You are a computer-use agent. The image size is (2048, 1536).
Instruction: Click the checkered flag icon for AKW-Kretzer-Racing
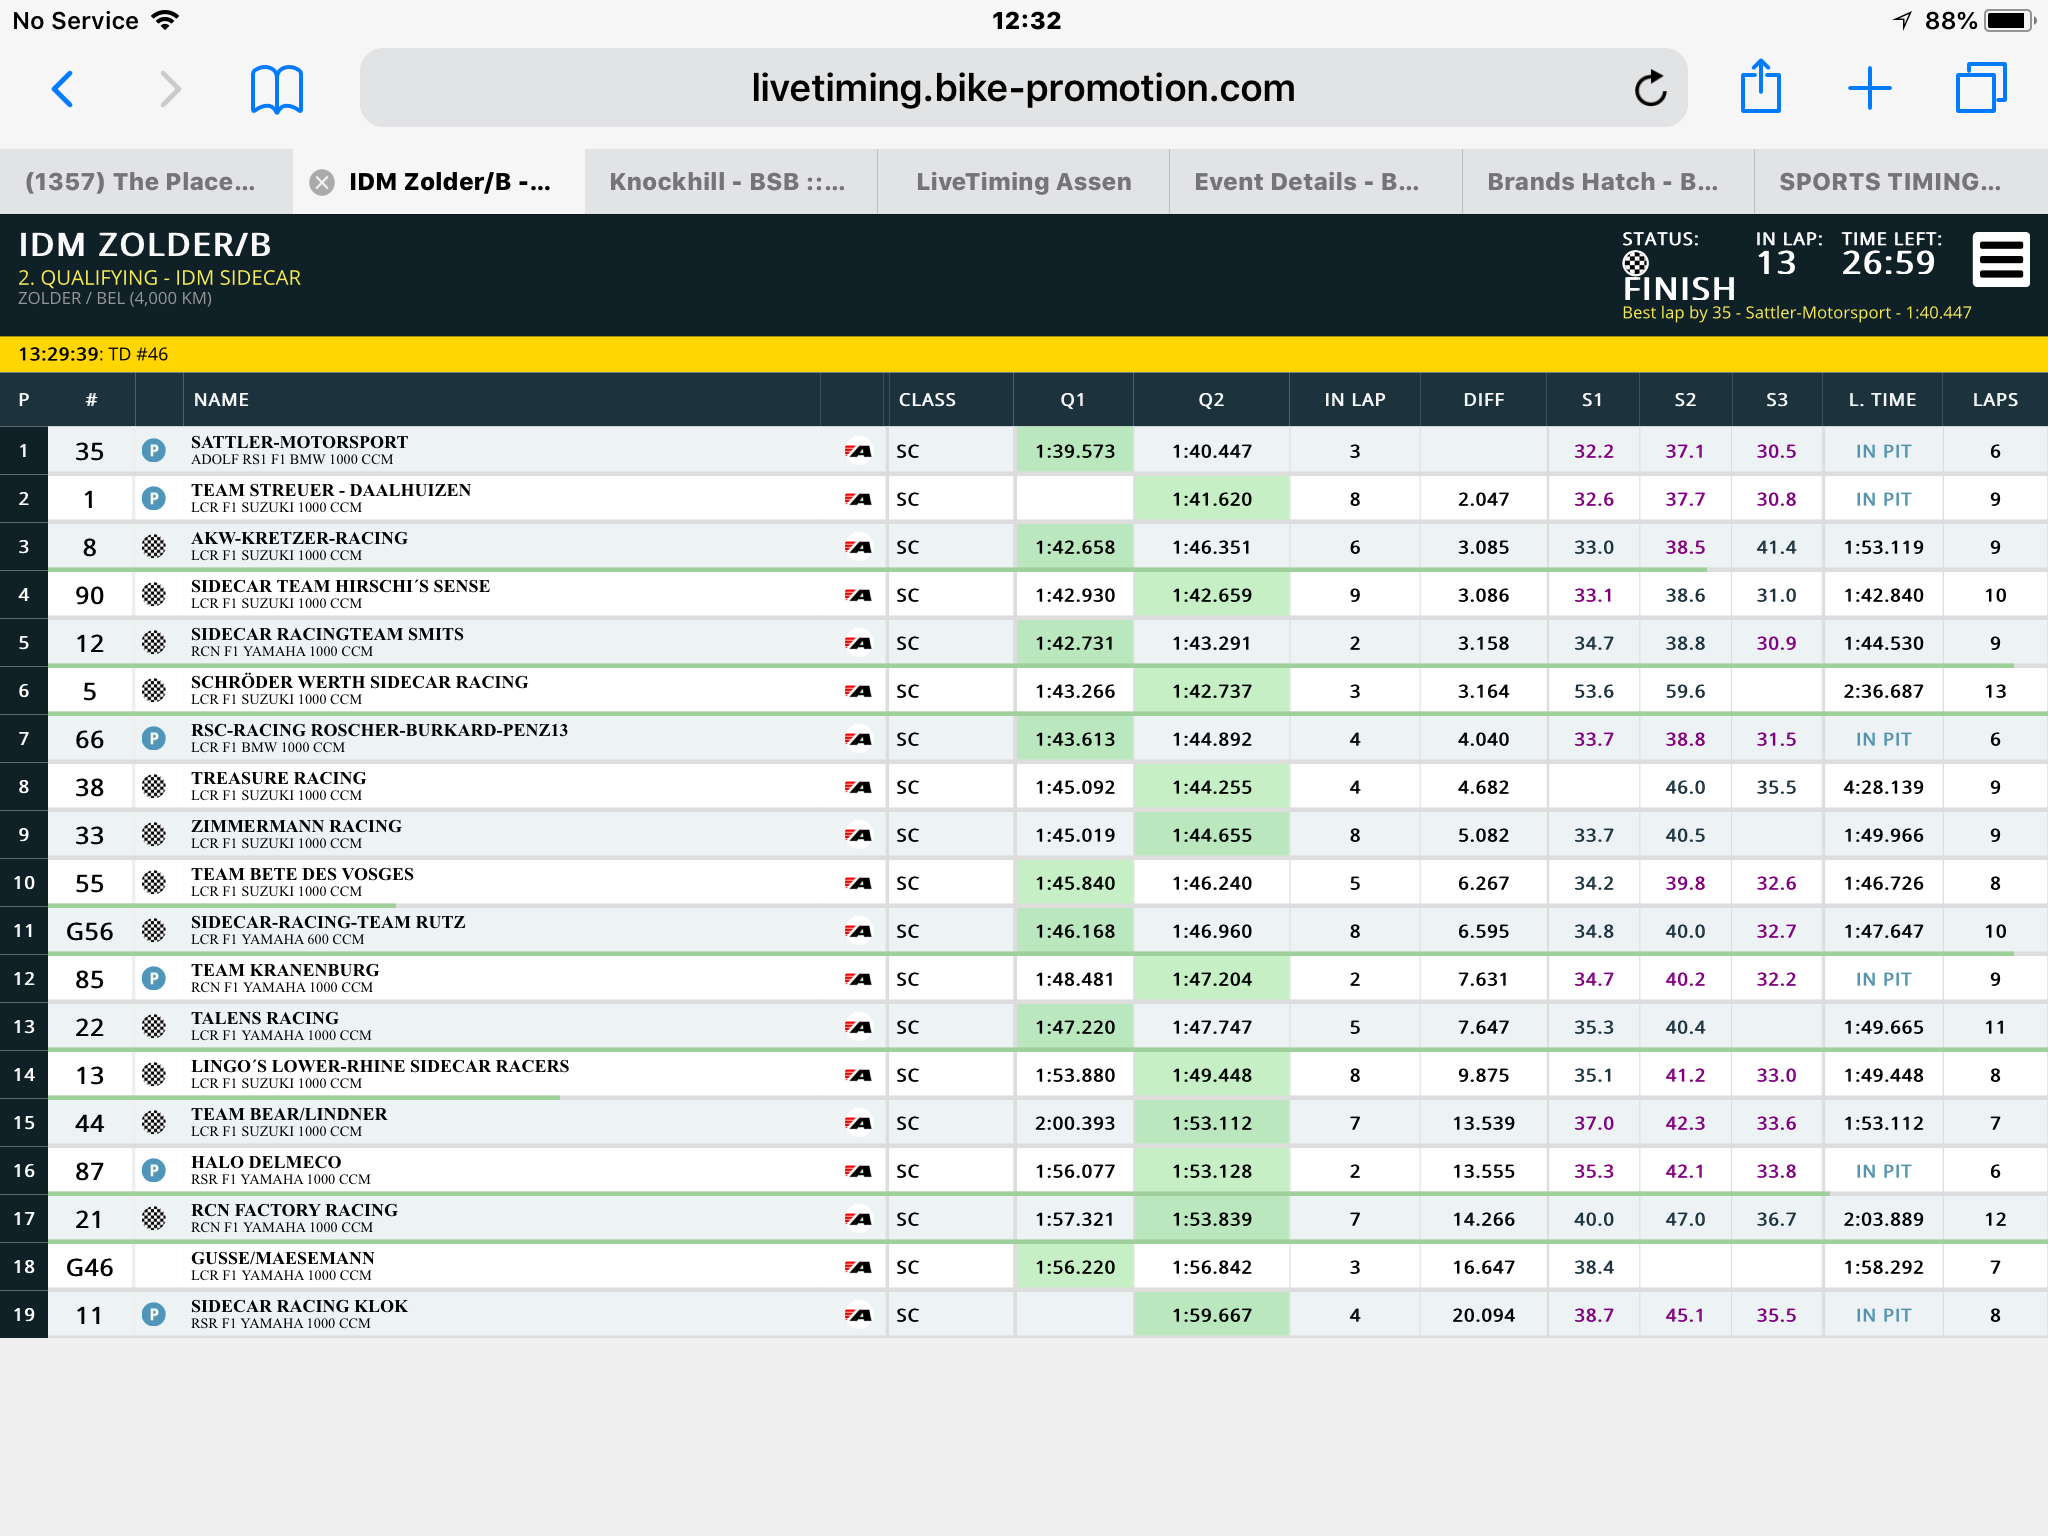[x=153, y=547]
